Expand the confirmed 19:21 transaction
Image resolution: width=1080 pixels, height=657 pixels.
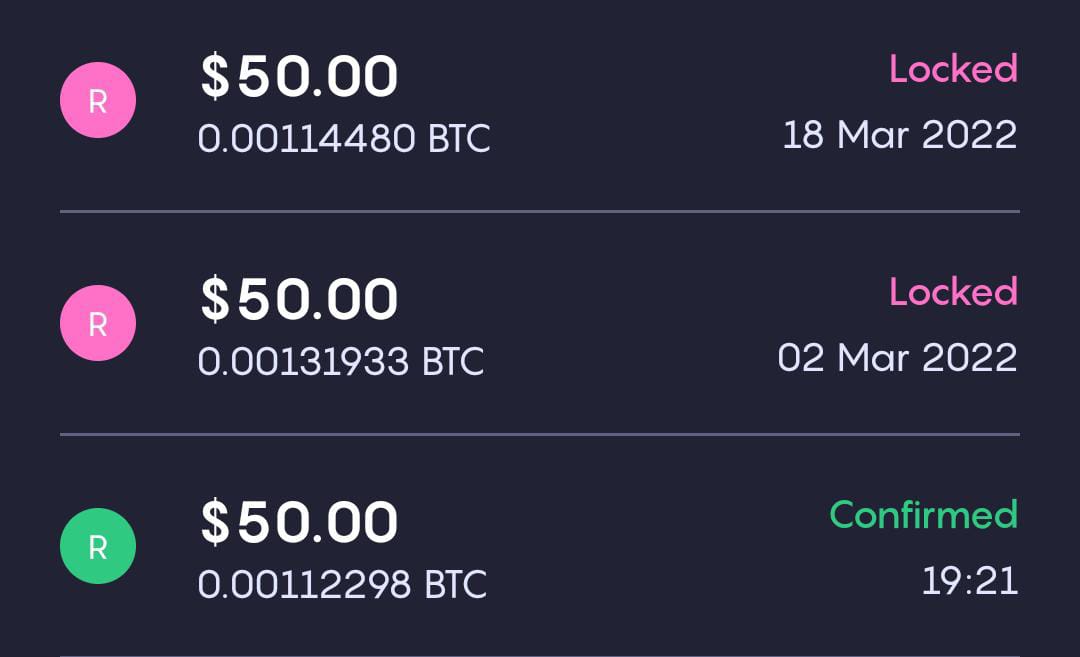click(540, 545)
